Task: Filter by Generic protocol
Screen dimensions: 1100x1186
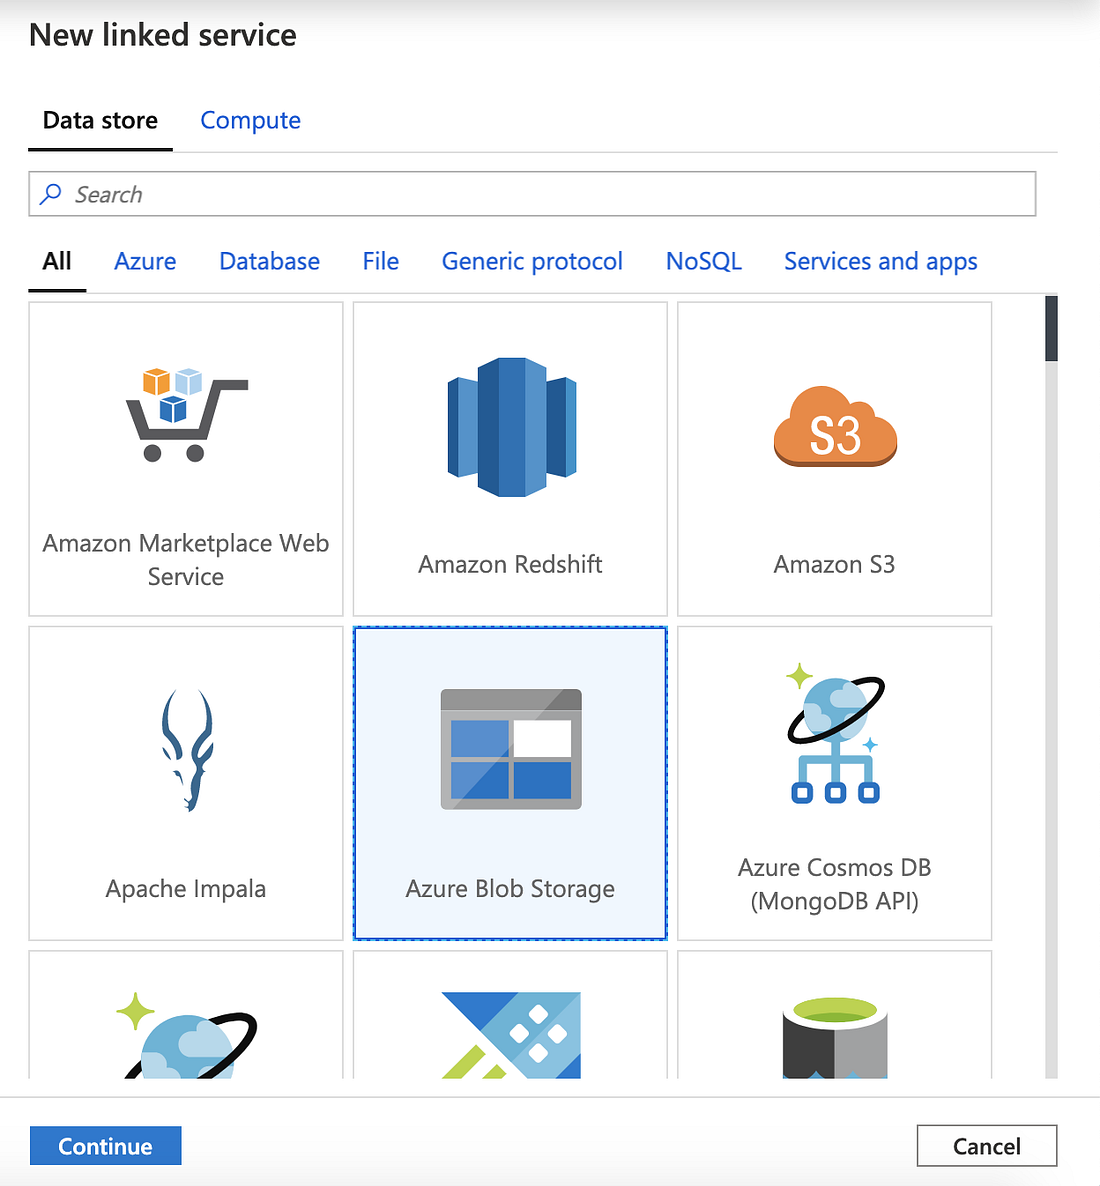Action: coord(532,261)
